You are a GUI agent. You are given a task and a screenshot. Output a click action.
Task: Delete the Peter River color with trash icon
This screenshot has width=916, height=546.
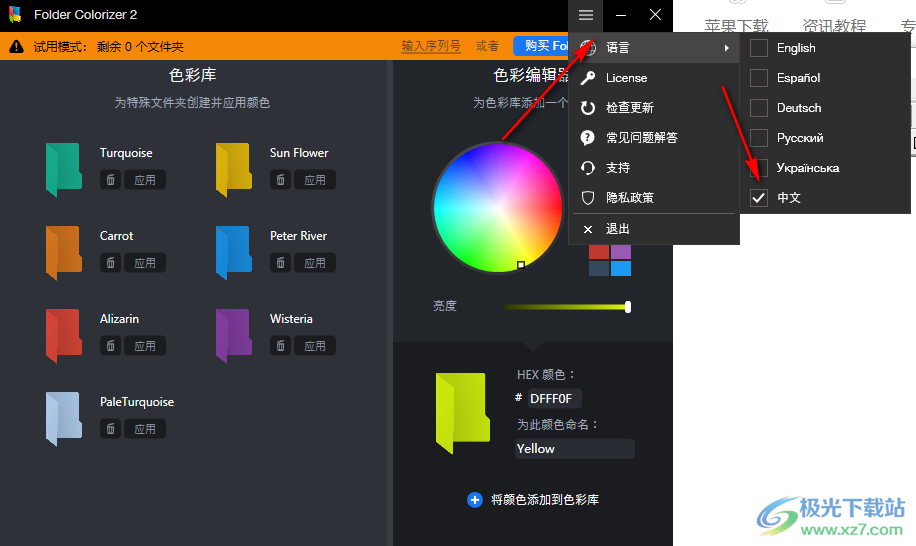tap(280, 263)
